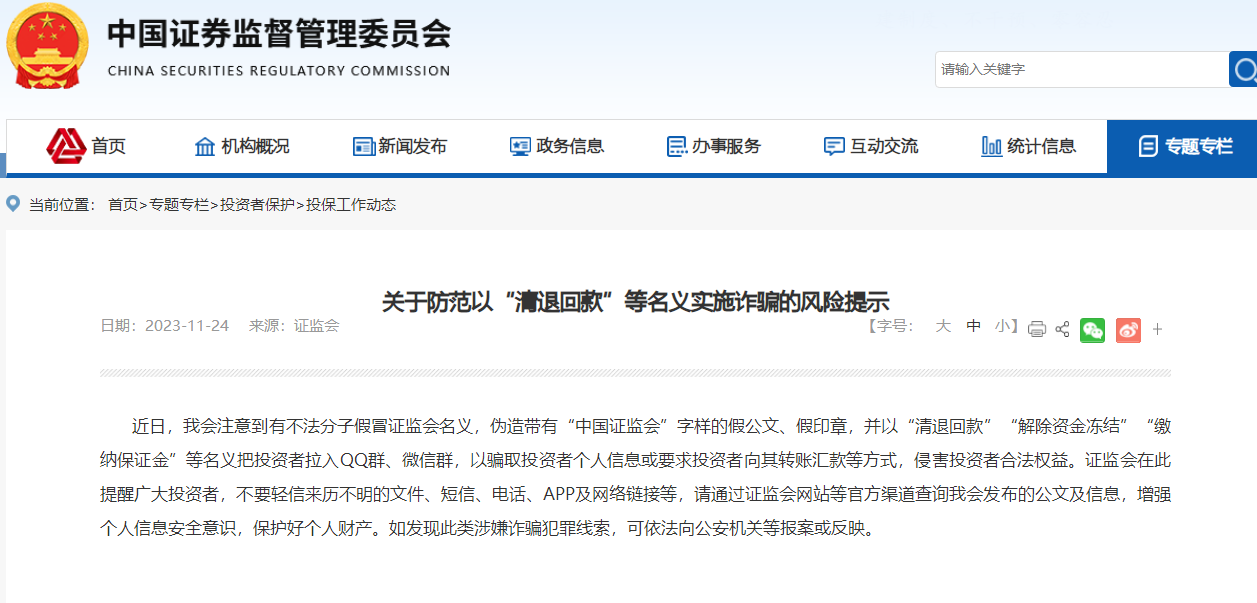Set font size to small (小)

tap(1002, 326)
